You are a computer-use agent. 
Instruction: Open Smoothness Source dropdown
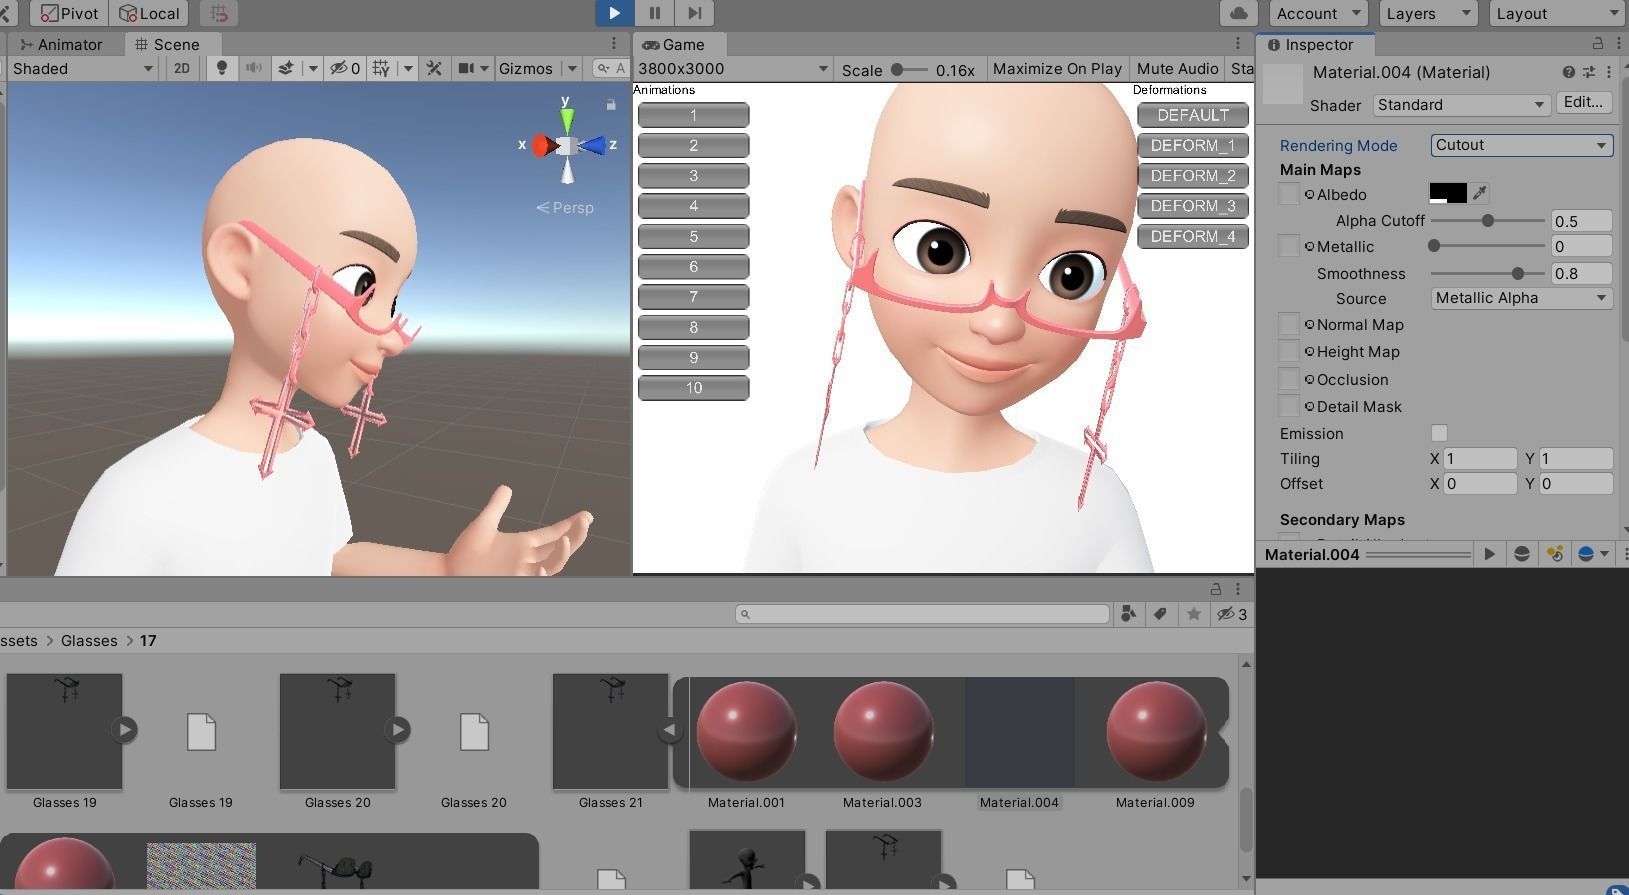click(x=1521, y=298)
